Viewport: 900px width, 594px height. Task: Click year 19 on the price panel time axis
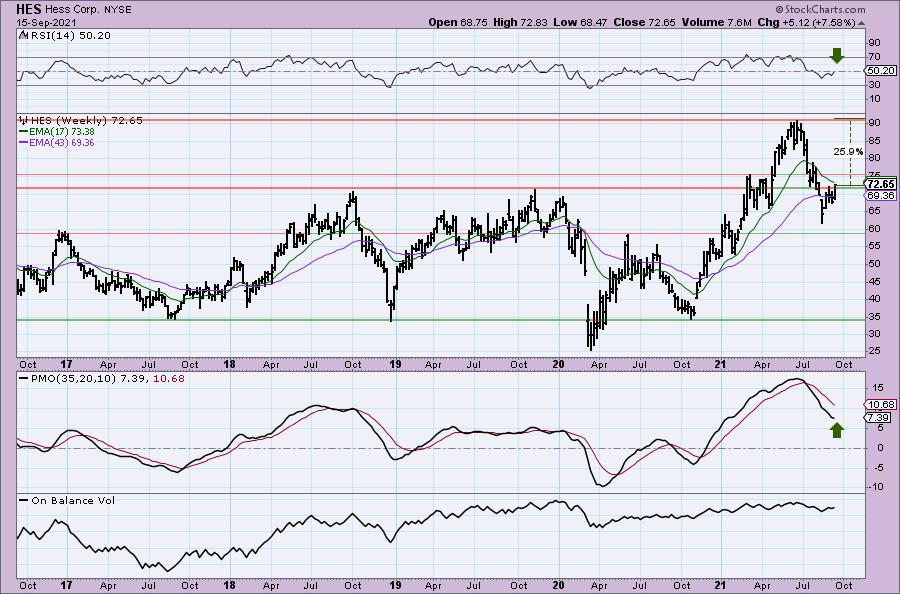click(x=395, y=364)
